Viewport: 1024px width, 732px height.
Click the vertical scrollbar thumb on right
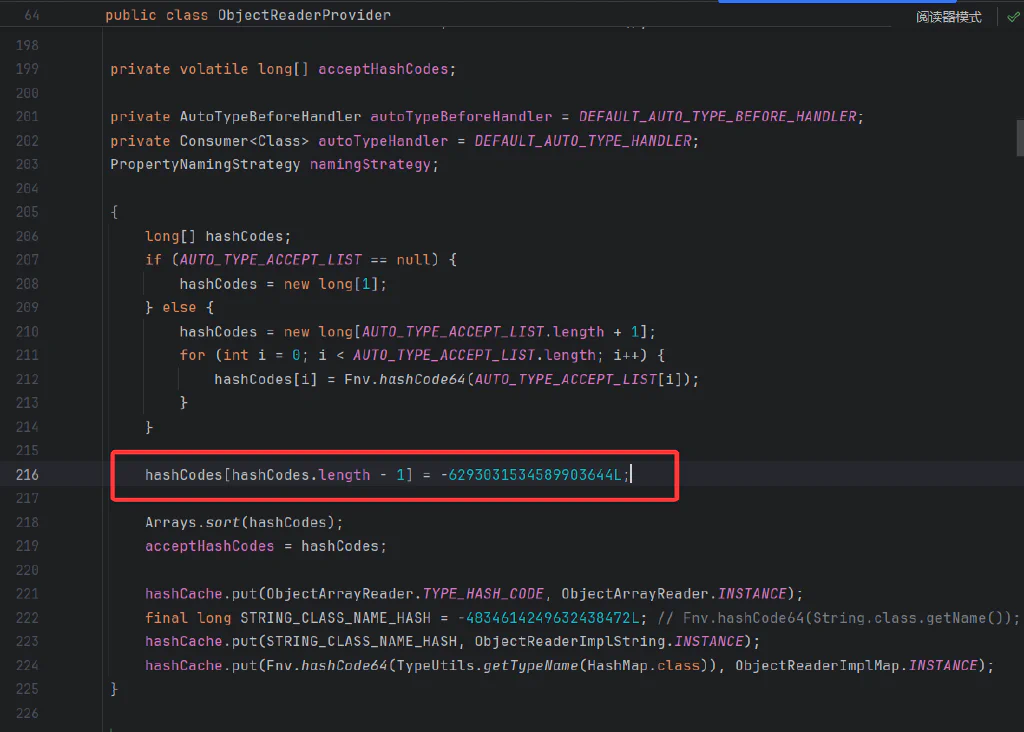1019,138
